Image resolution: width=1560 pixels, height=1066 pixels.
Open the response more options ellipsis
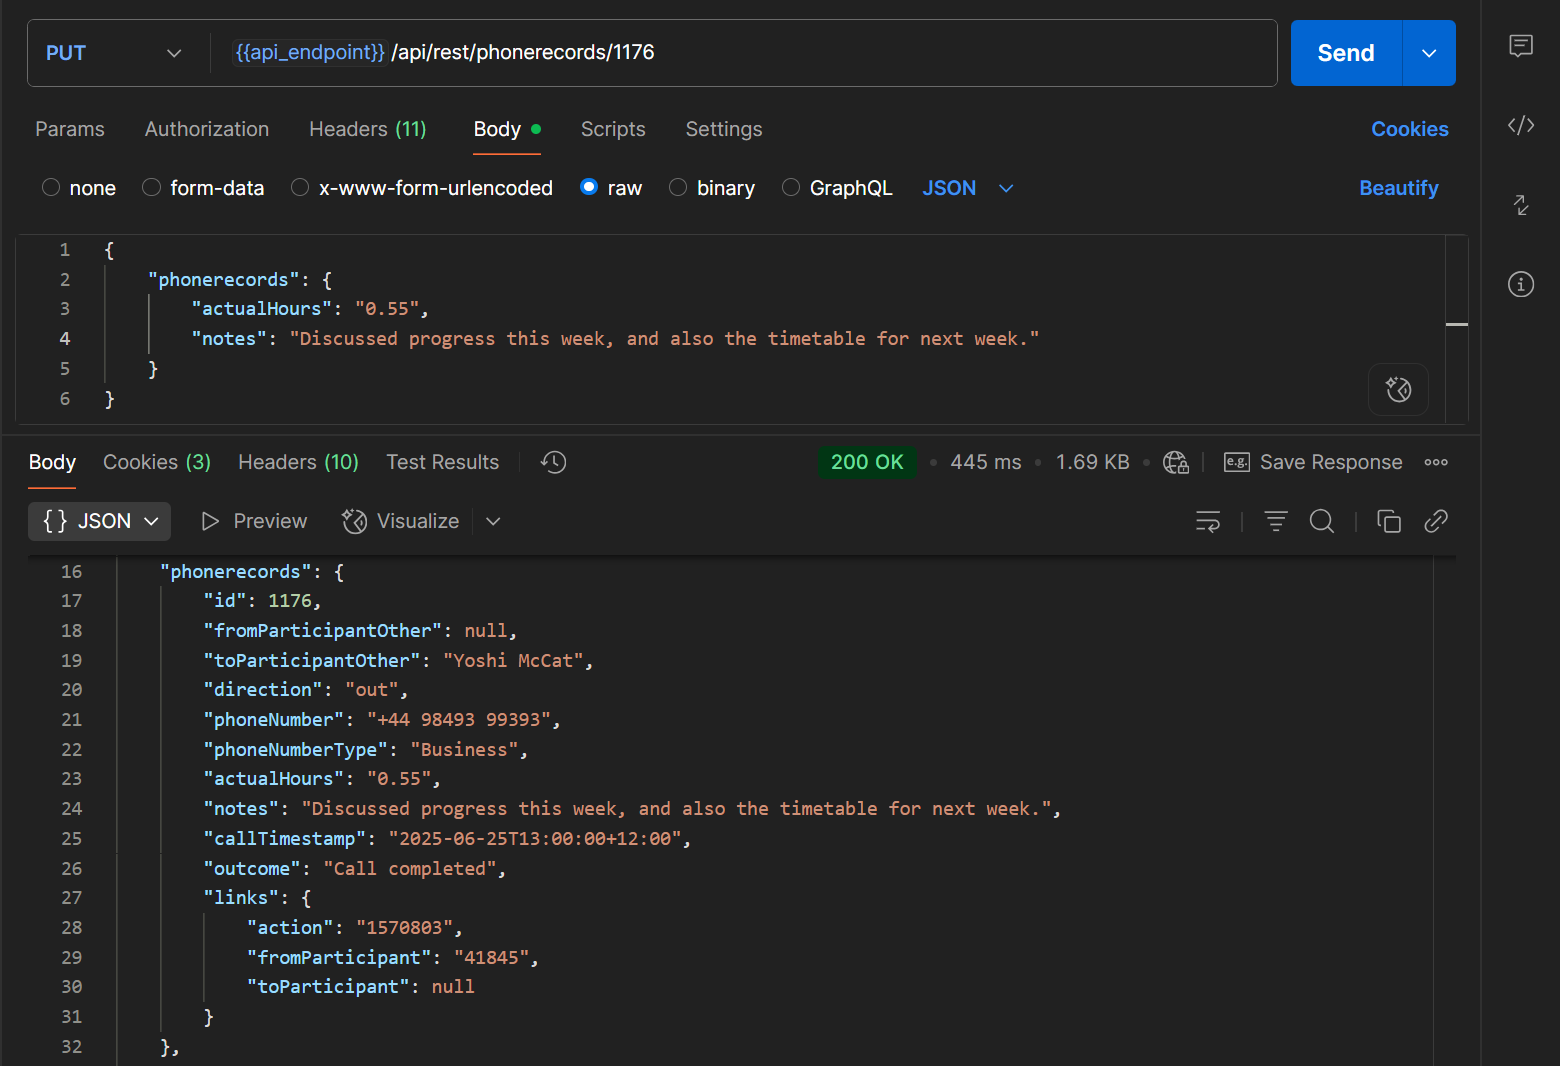[x=1436, y=462]
